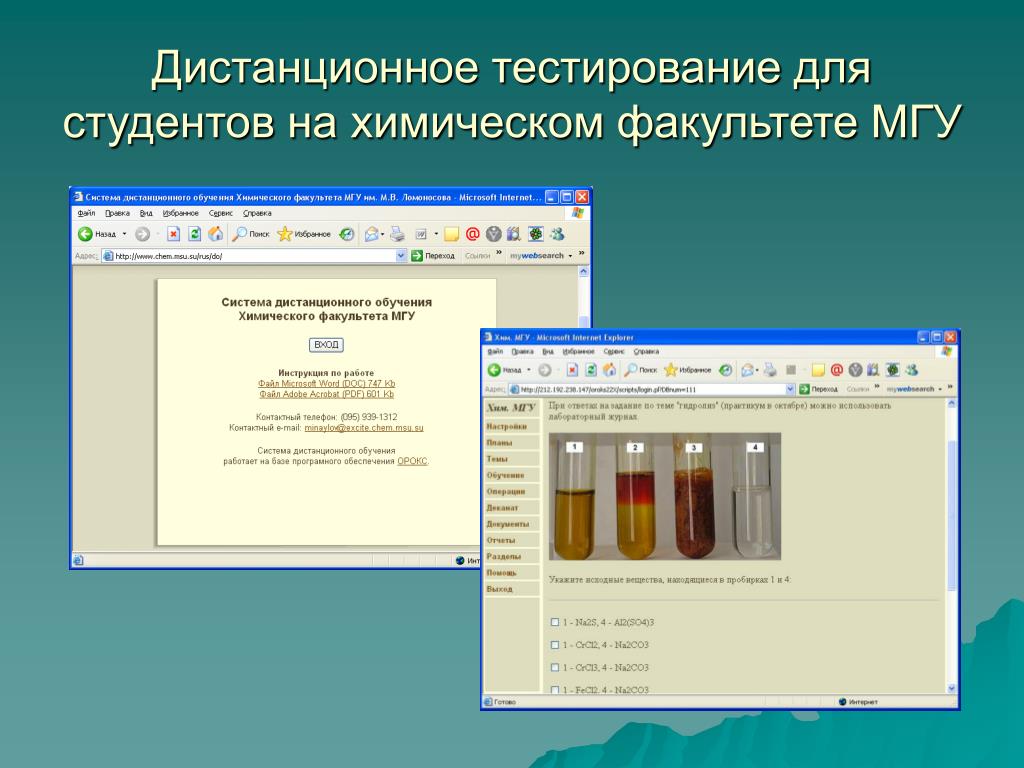
Task: Open History in the Хим. МГУ window
Action: click(726, 370)
